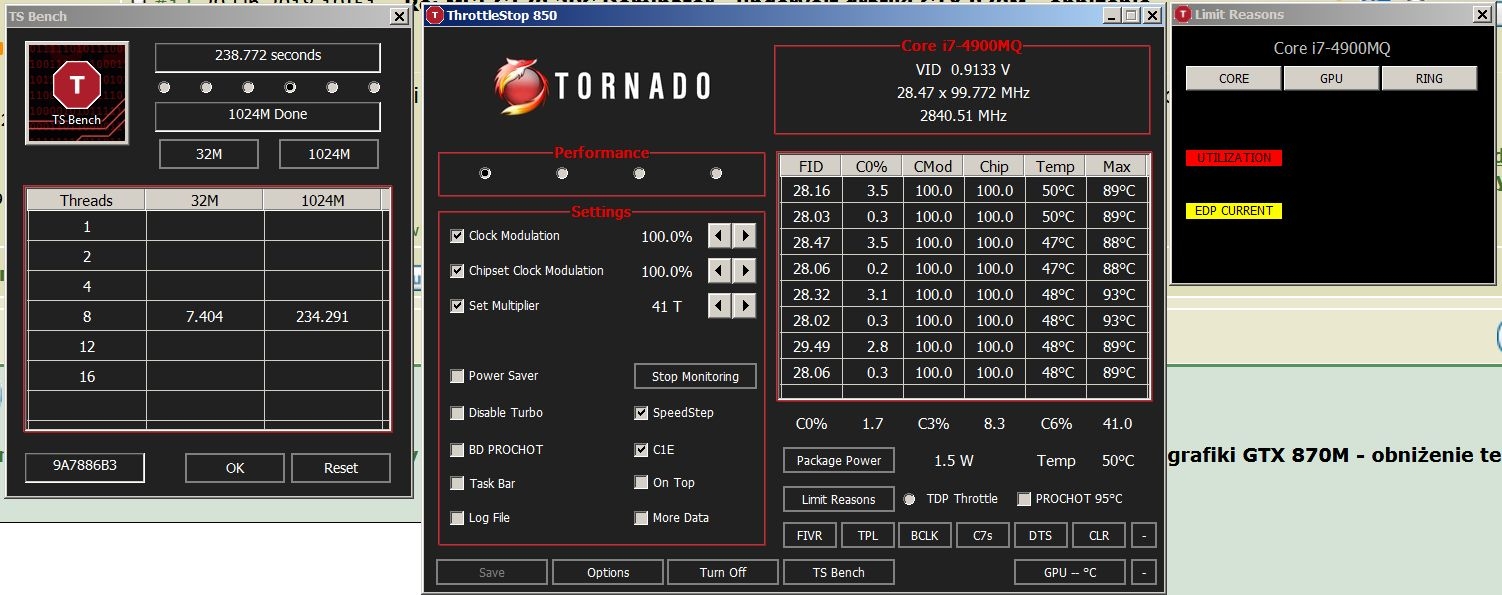Select fourth Performance profile radio button

(x=716, y=173)
